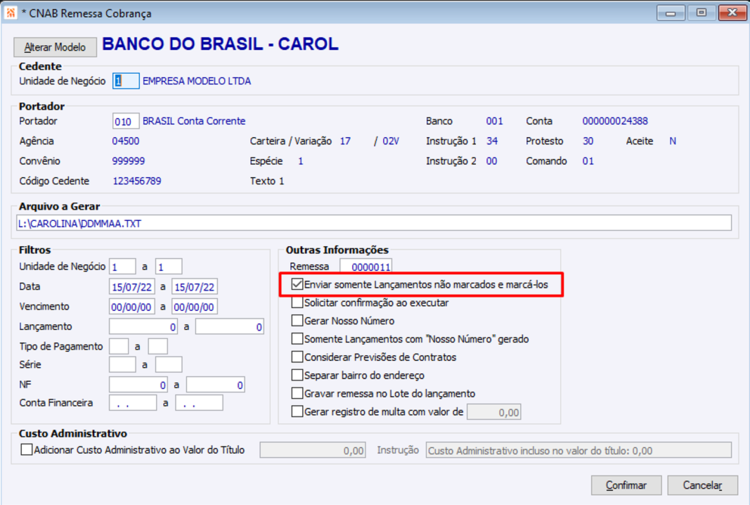
Task: Select the Portador code field
Action: pos(126,121)
